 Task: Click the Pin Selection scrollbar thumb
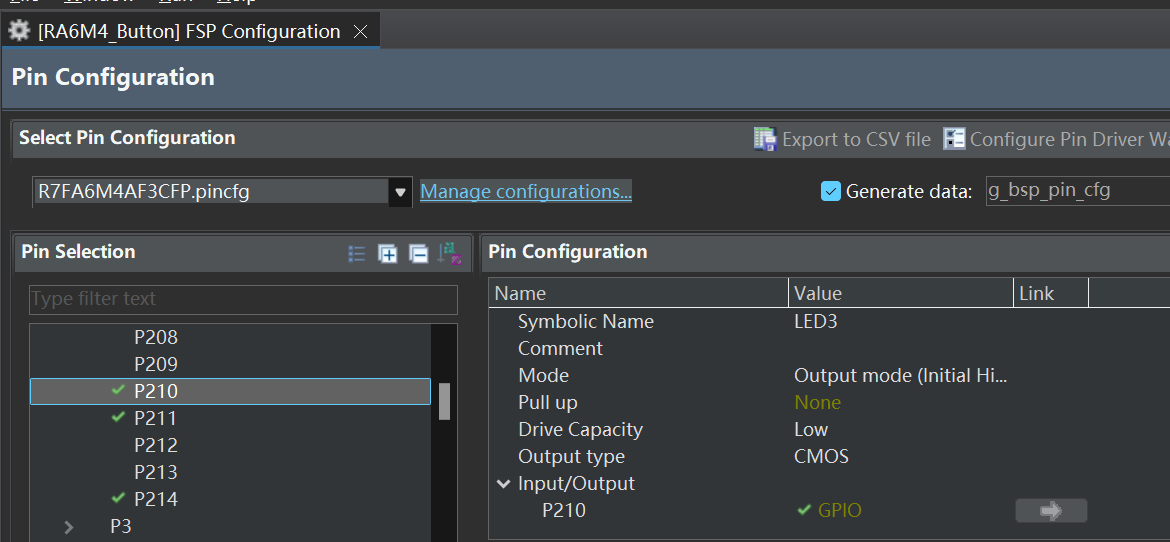point(444,402)
